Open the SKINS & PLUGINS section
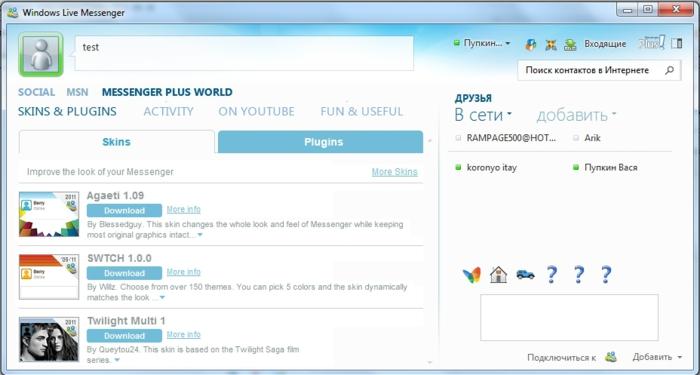This screenshot has height=375, width=700. click(x=67, y=112)
